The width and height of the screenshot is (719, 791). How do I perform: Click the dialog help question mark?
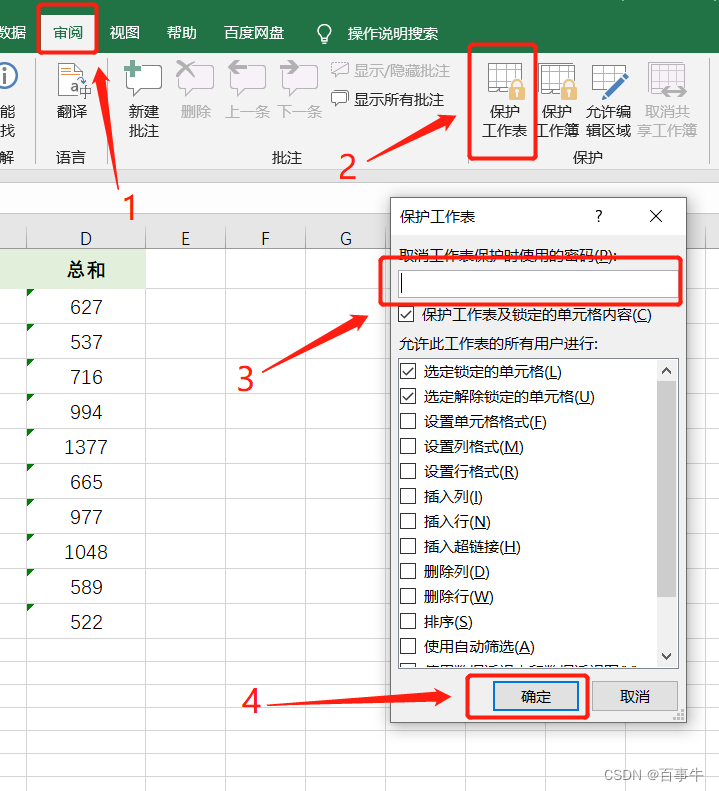tap(599, 216)
